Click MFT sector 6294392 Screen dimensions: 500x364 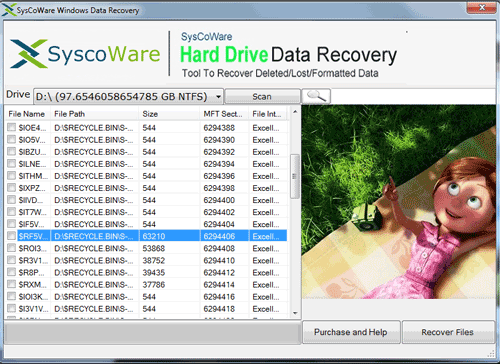click(x=219, y=152)
